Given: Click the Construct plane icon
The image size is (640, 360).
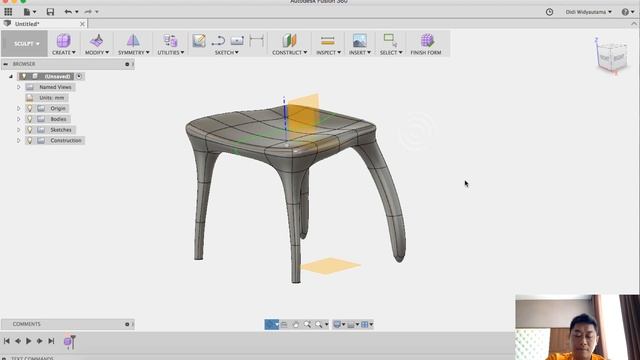Looking at the screenshot, I should point(289,41).
